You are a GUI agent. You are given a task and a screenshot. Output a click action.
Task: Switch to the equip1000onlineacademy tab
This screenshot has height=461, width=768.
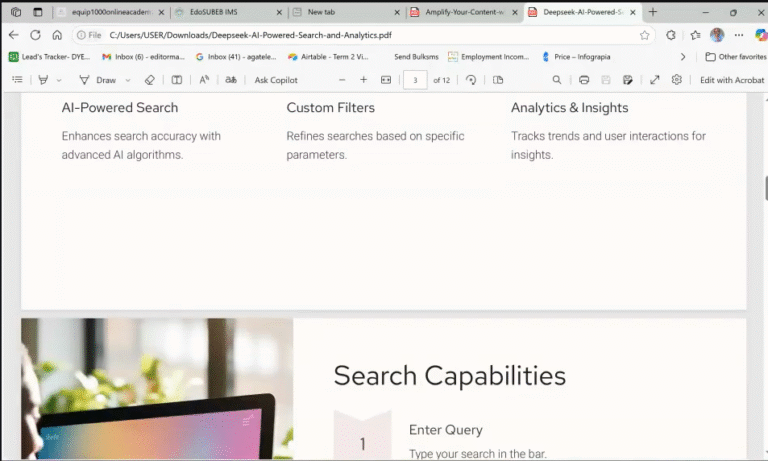coord(110,12)
